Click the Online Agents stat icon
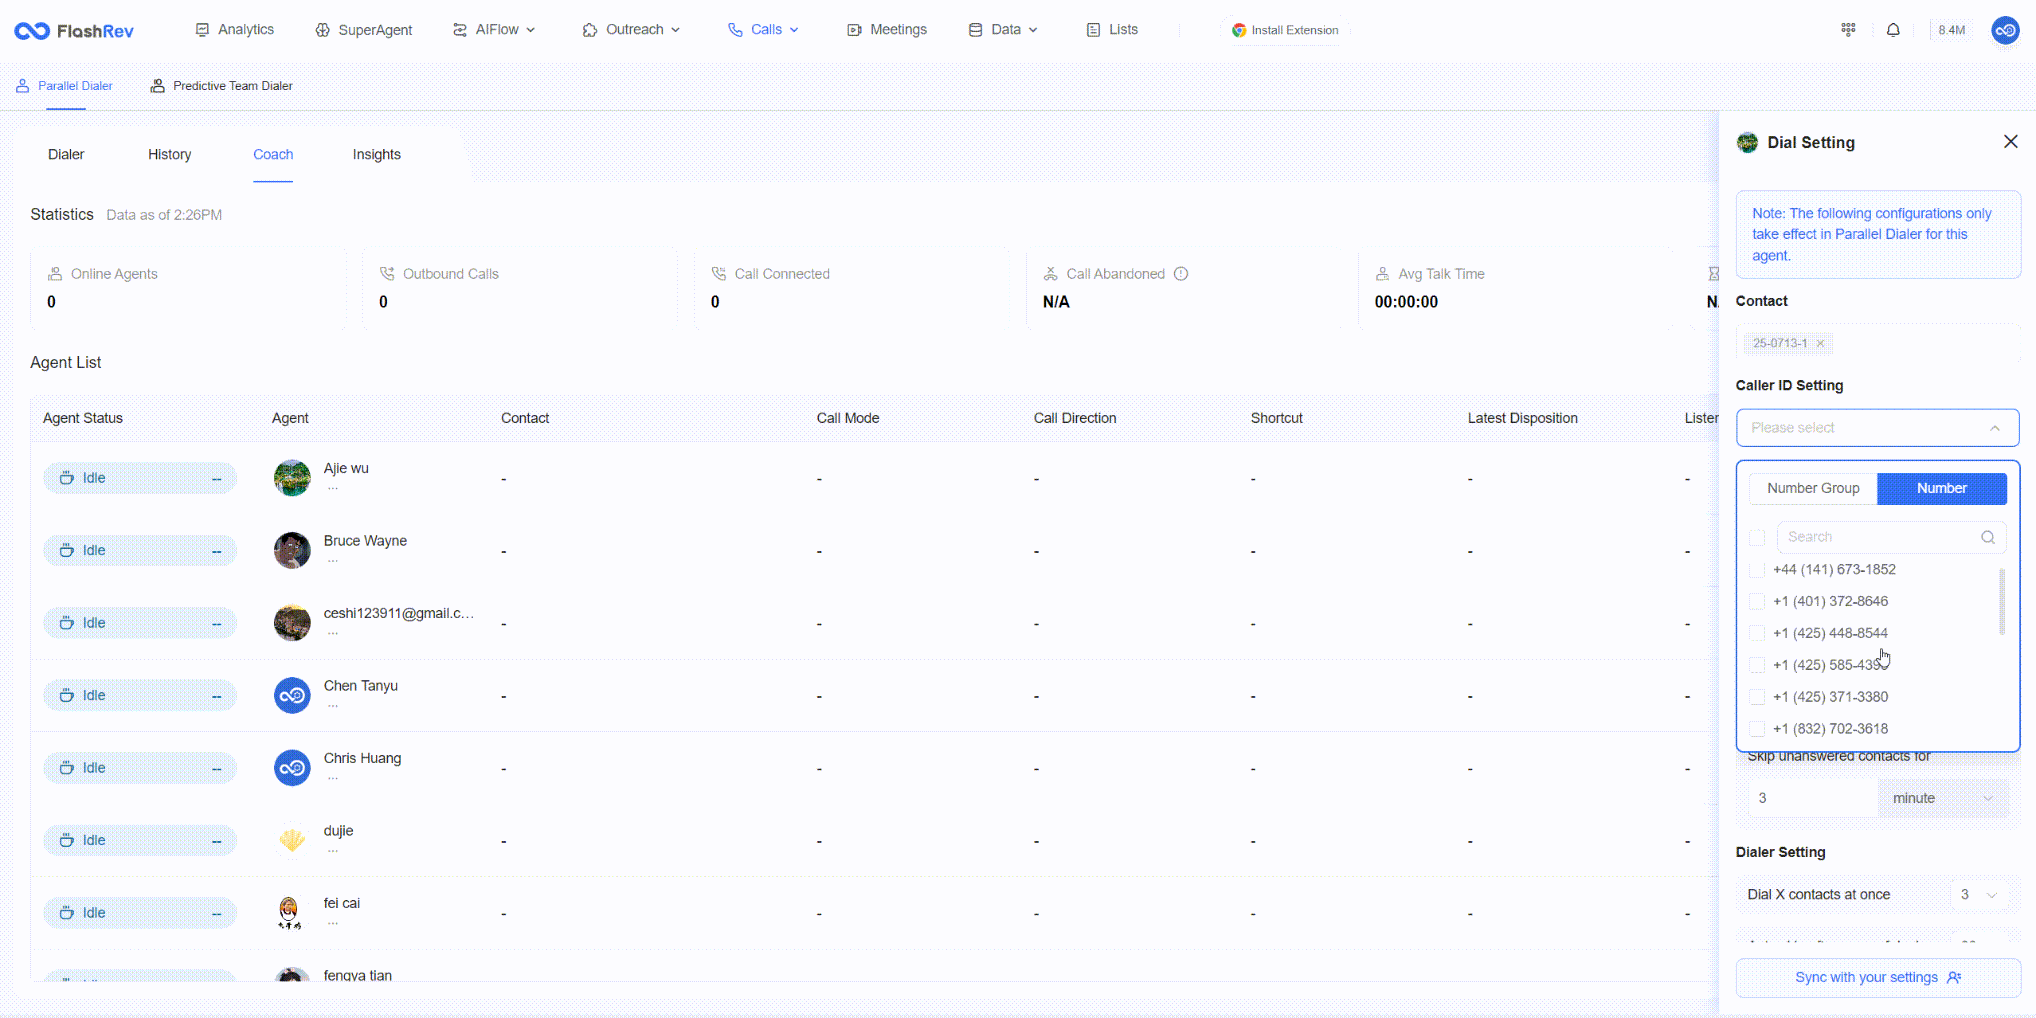 point(55,274)
